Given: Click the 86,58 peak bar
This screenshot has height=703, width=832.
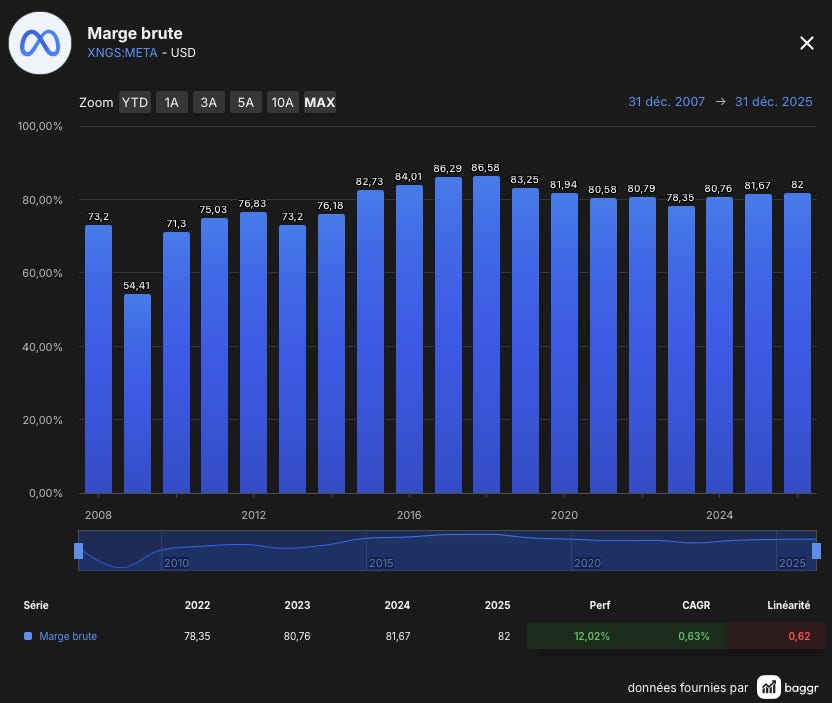Looking at the screenshot, I should point(486,334).
